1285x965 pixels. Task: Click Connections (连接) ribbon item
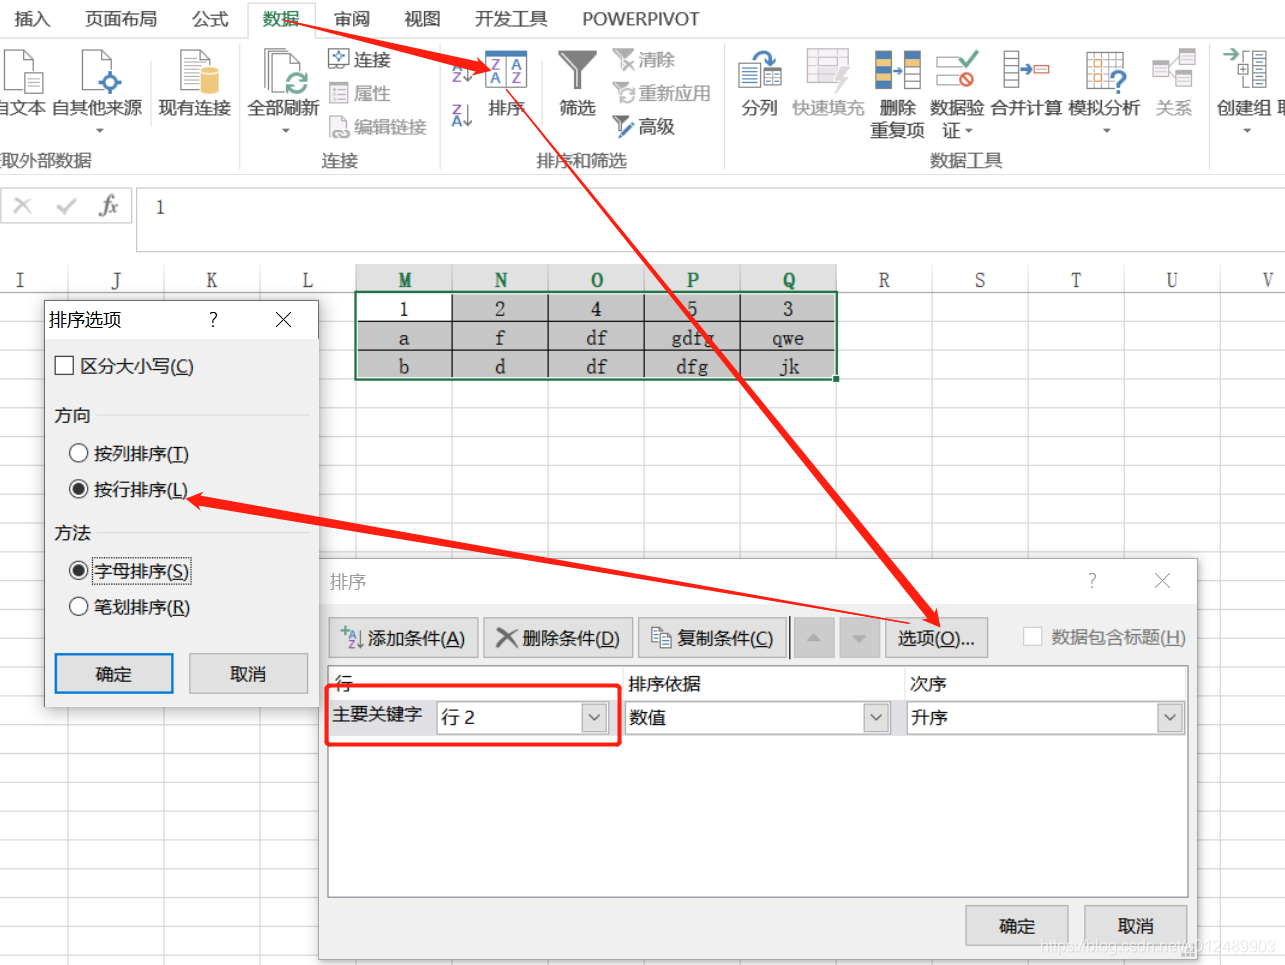click(360, 60)
